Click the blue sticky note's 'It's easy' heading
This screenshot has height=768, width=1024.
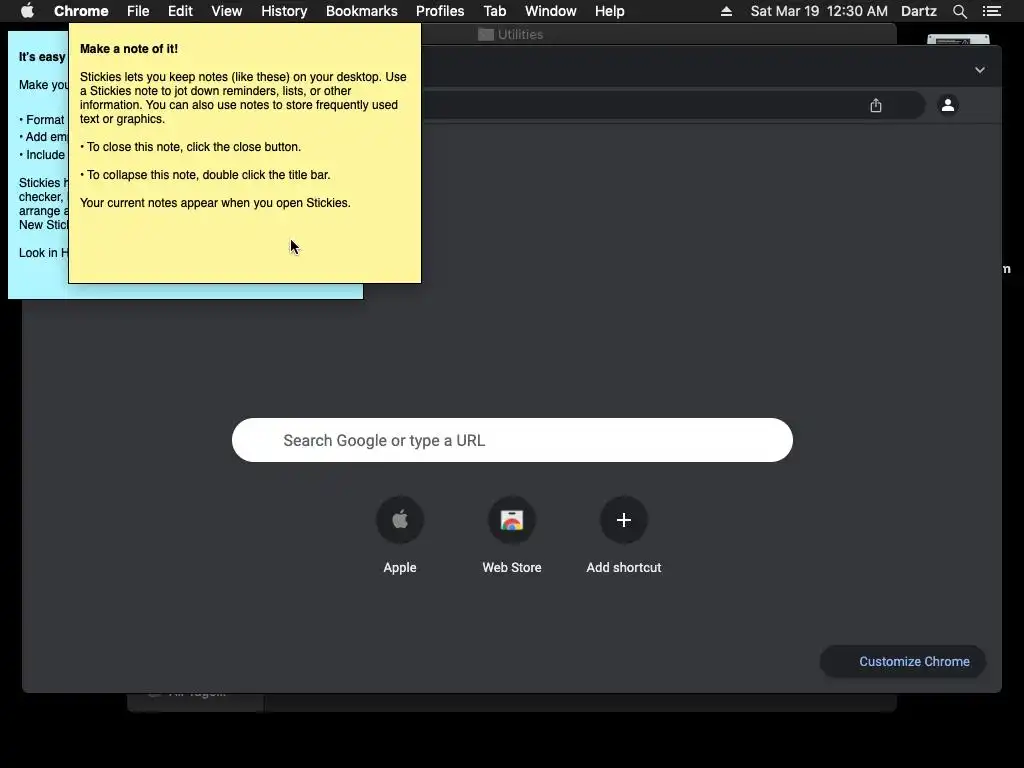pos(42,57)
